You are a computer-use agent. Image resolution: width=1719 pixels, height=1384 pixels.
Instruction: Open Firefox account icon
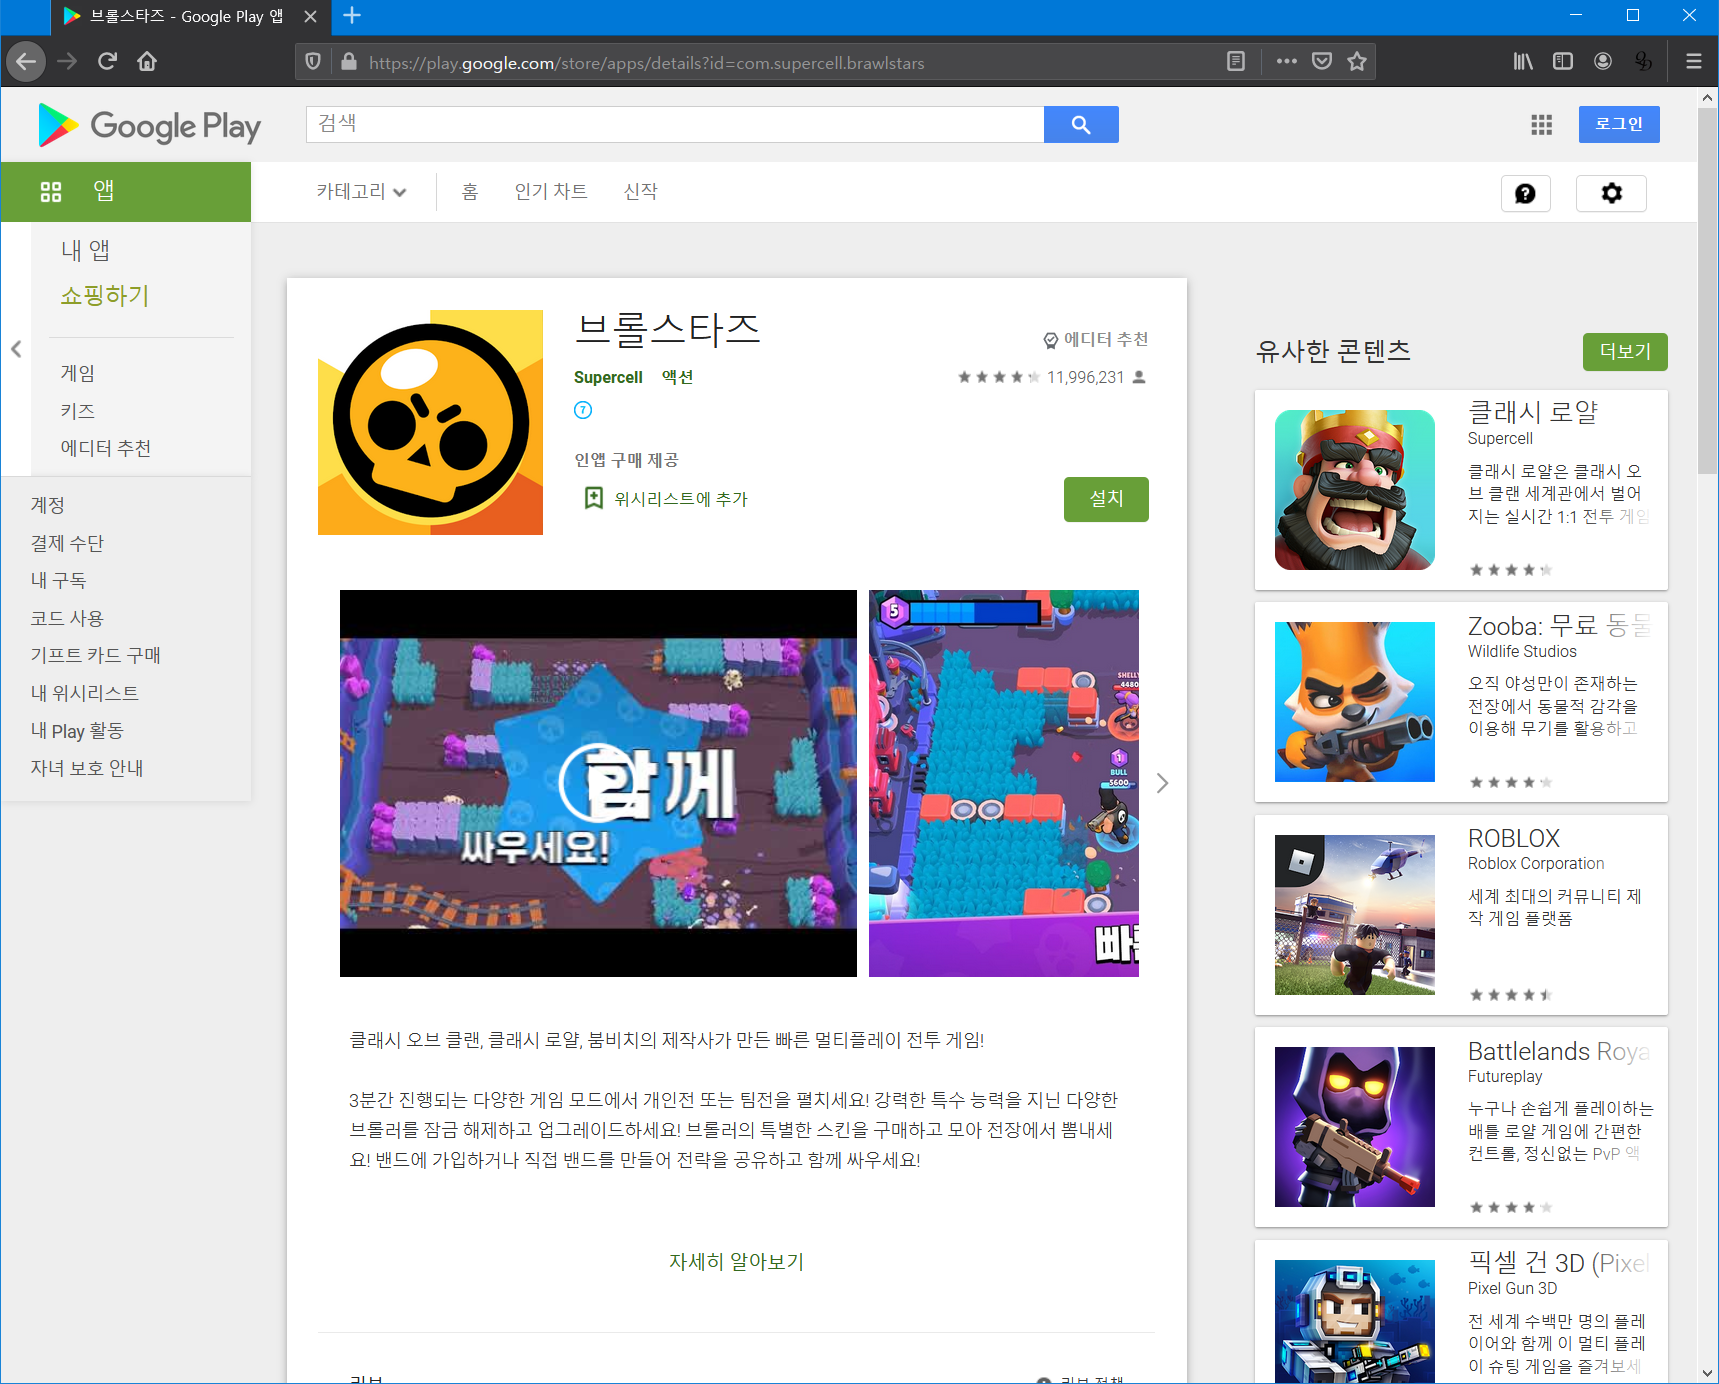pos(1603,62)
